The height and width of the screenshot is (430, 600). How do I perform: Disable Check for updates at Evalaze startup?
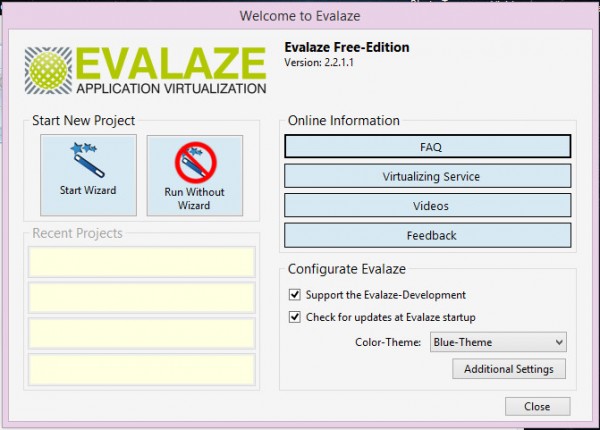(x=294, y=317)
